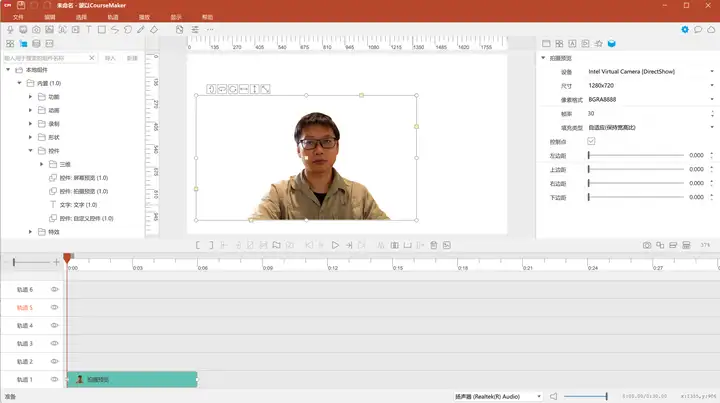Viewport: 720px width, 403px height.
Task: Click the 导入 import button
Action: click(110, 58)
